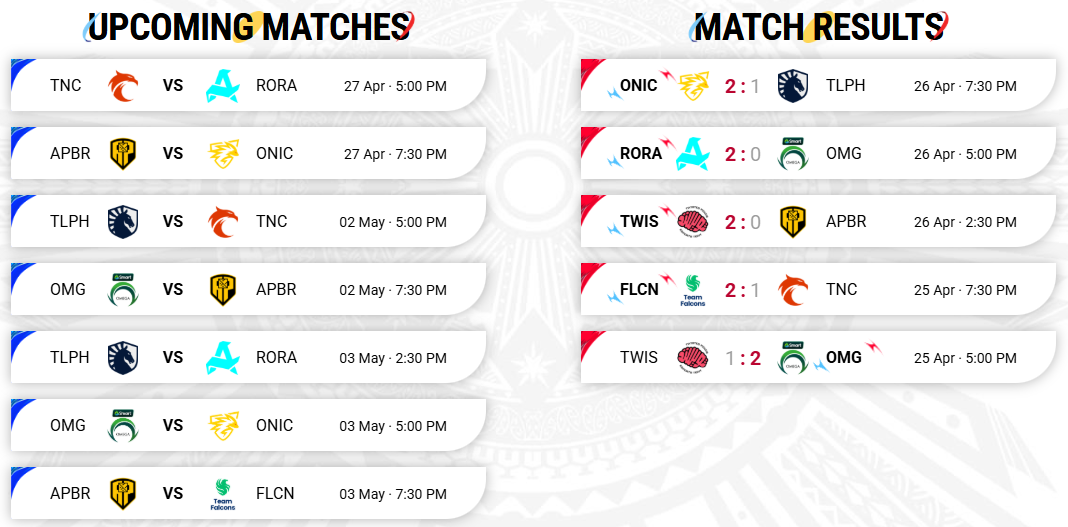
Task: Open RORA 2:0 OMG match result
Action: tap(818, 154)
